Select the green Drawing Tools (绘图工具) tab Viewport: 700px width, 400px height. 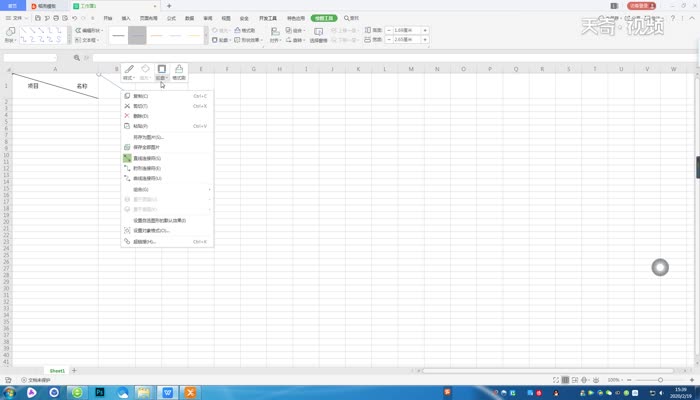pyautogui.click(x=324, y=18)
